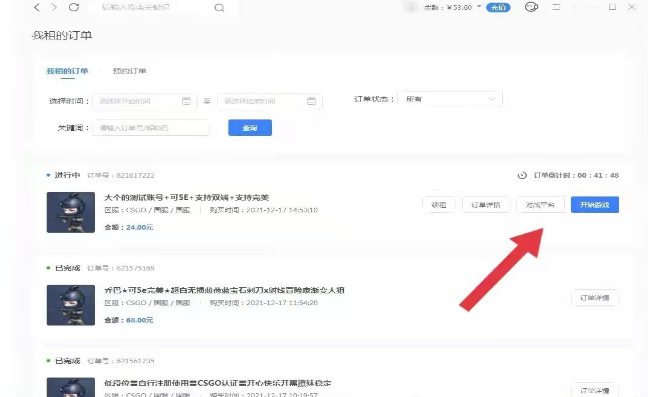Click the 关键词 order number input field
This screenshot has width=648, height=397.
pyautogui.click(x=150, y=128)
